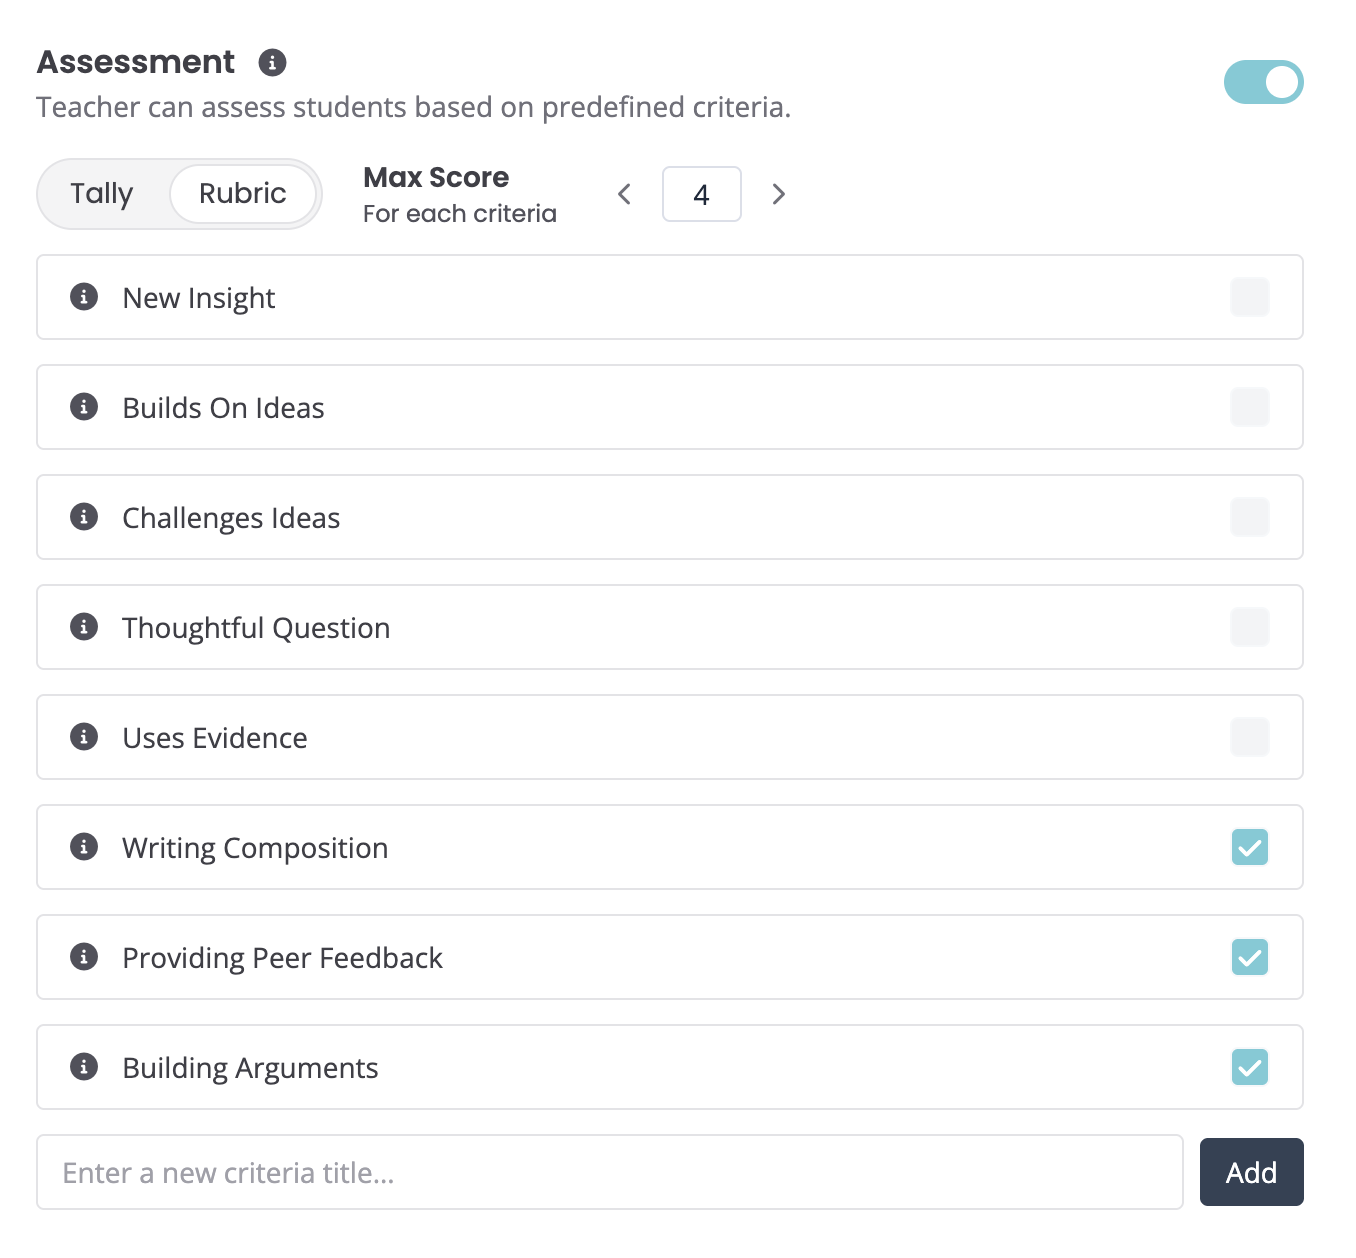Click info icon for Writing Composition
1356x1258 pixels.
tap(84, 847)
